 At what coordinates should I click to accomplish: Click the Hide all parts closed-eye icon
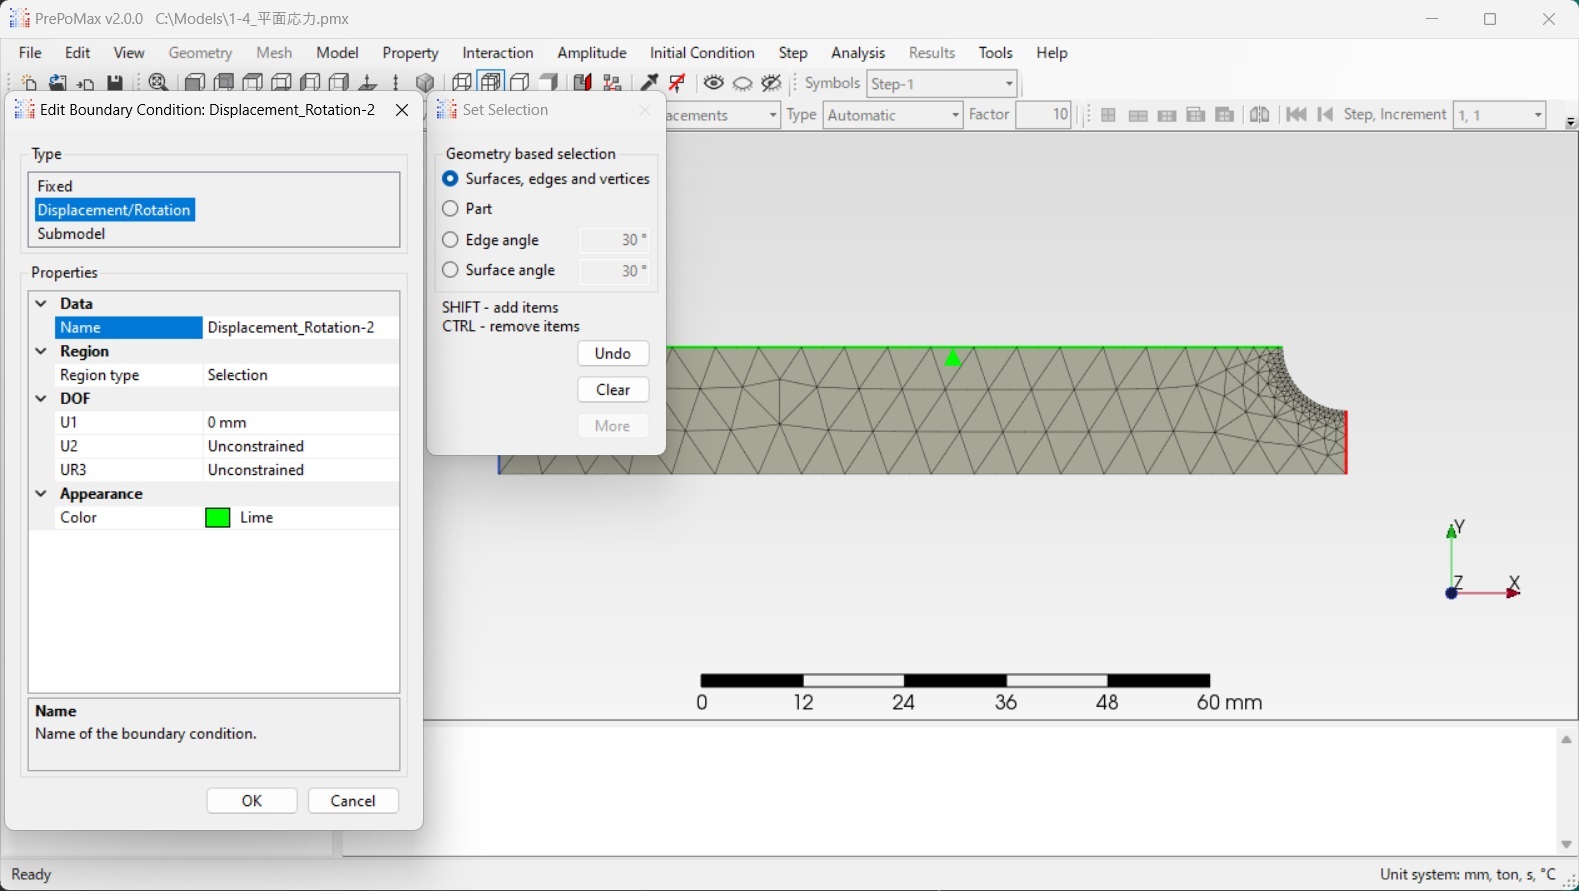(742, 83)
